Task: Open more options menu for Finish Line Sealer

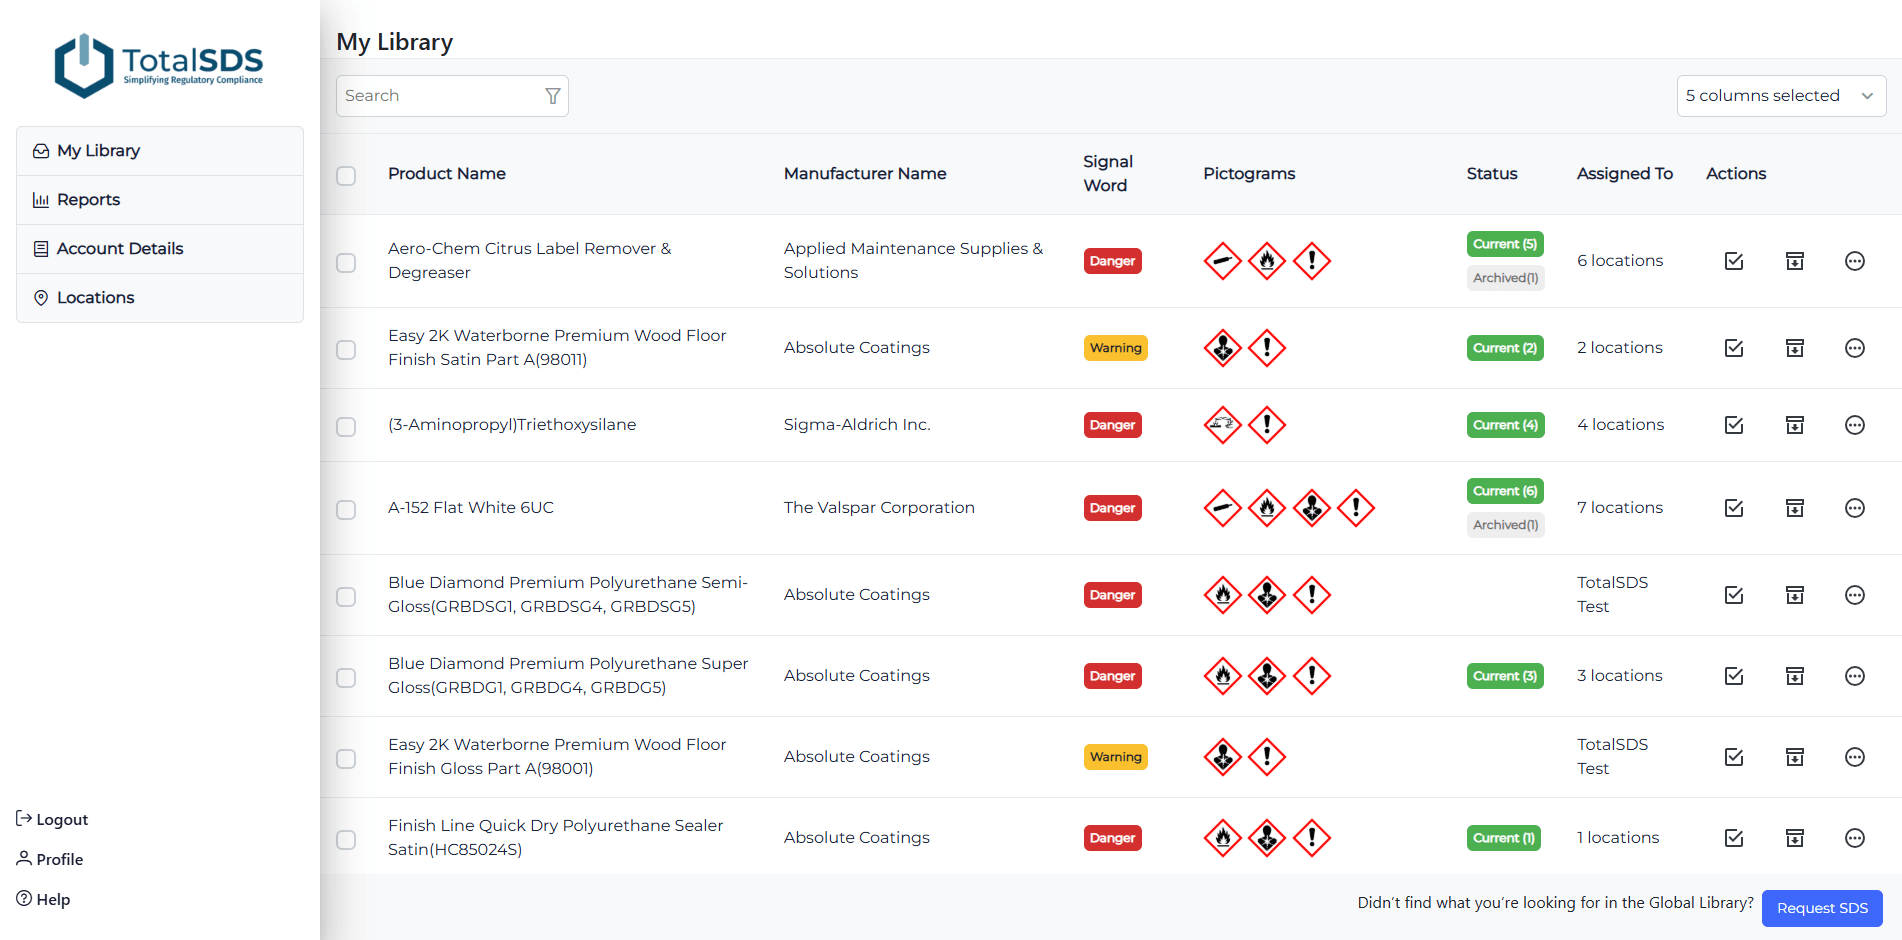Action: (1854, 838)
